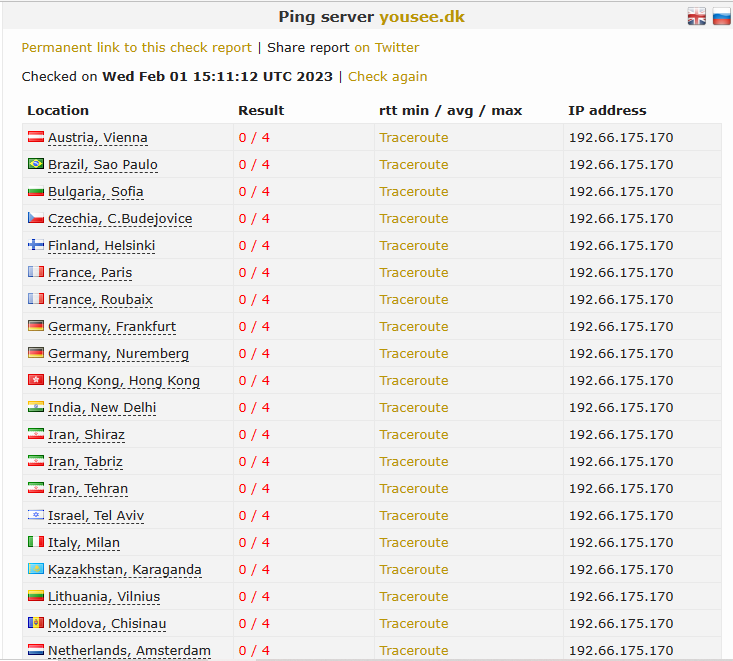
Task: Open Traceroute for Iran, Tehran
Action: coord(414,489)
